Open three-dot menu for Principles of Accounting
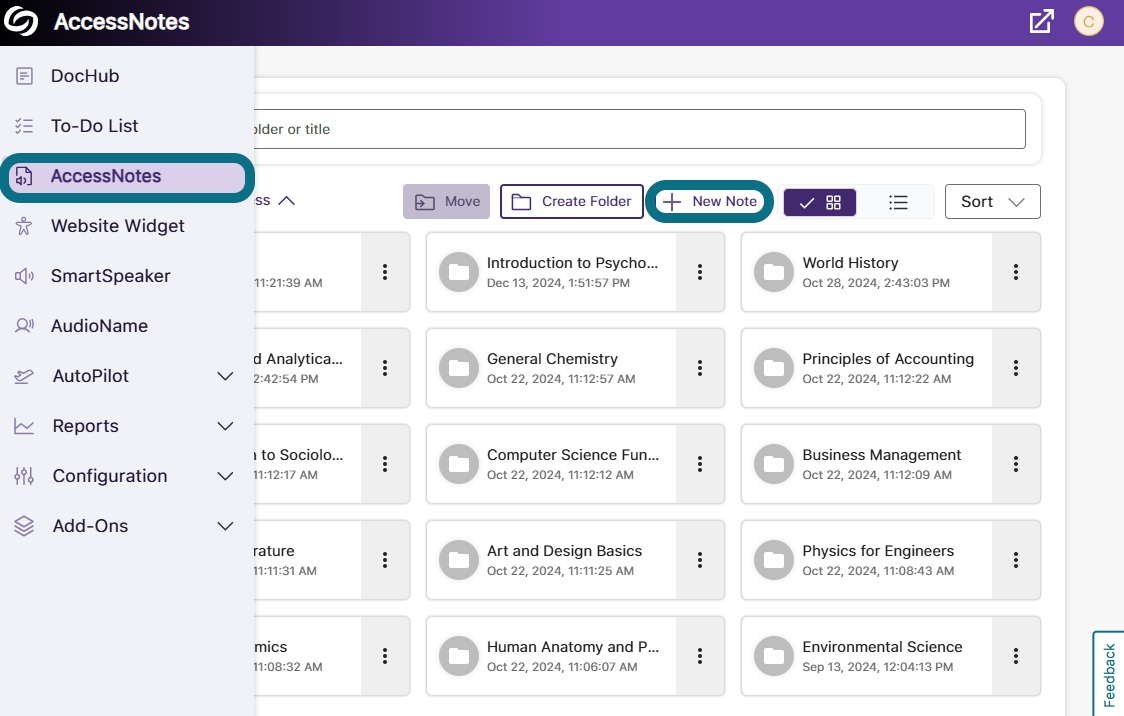Screen dimensions: 1124x716 [x=1016, y=368]
